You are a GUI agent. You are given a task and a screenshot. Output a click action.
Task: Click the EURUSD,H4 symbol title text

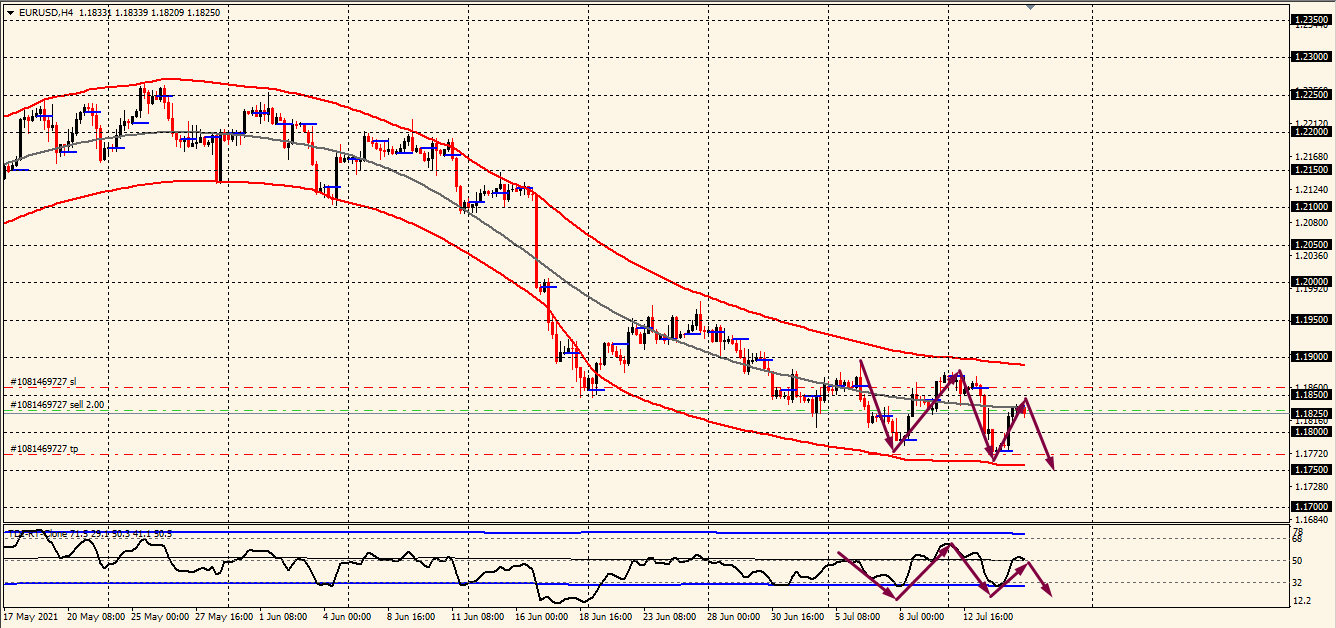click(45, 13)
